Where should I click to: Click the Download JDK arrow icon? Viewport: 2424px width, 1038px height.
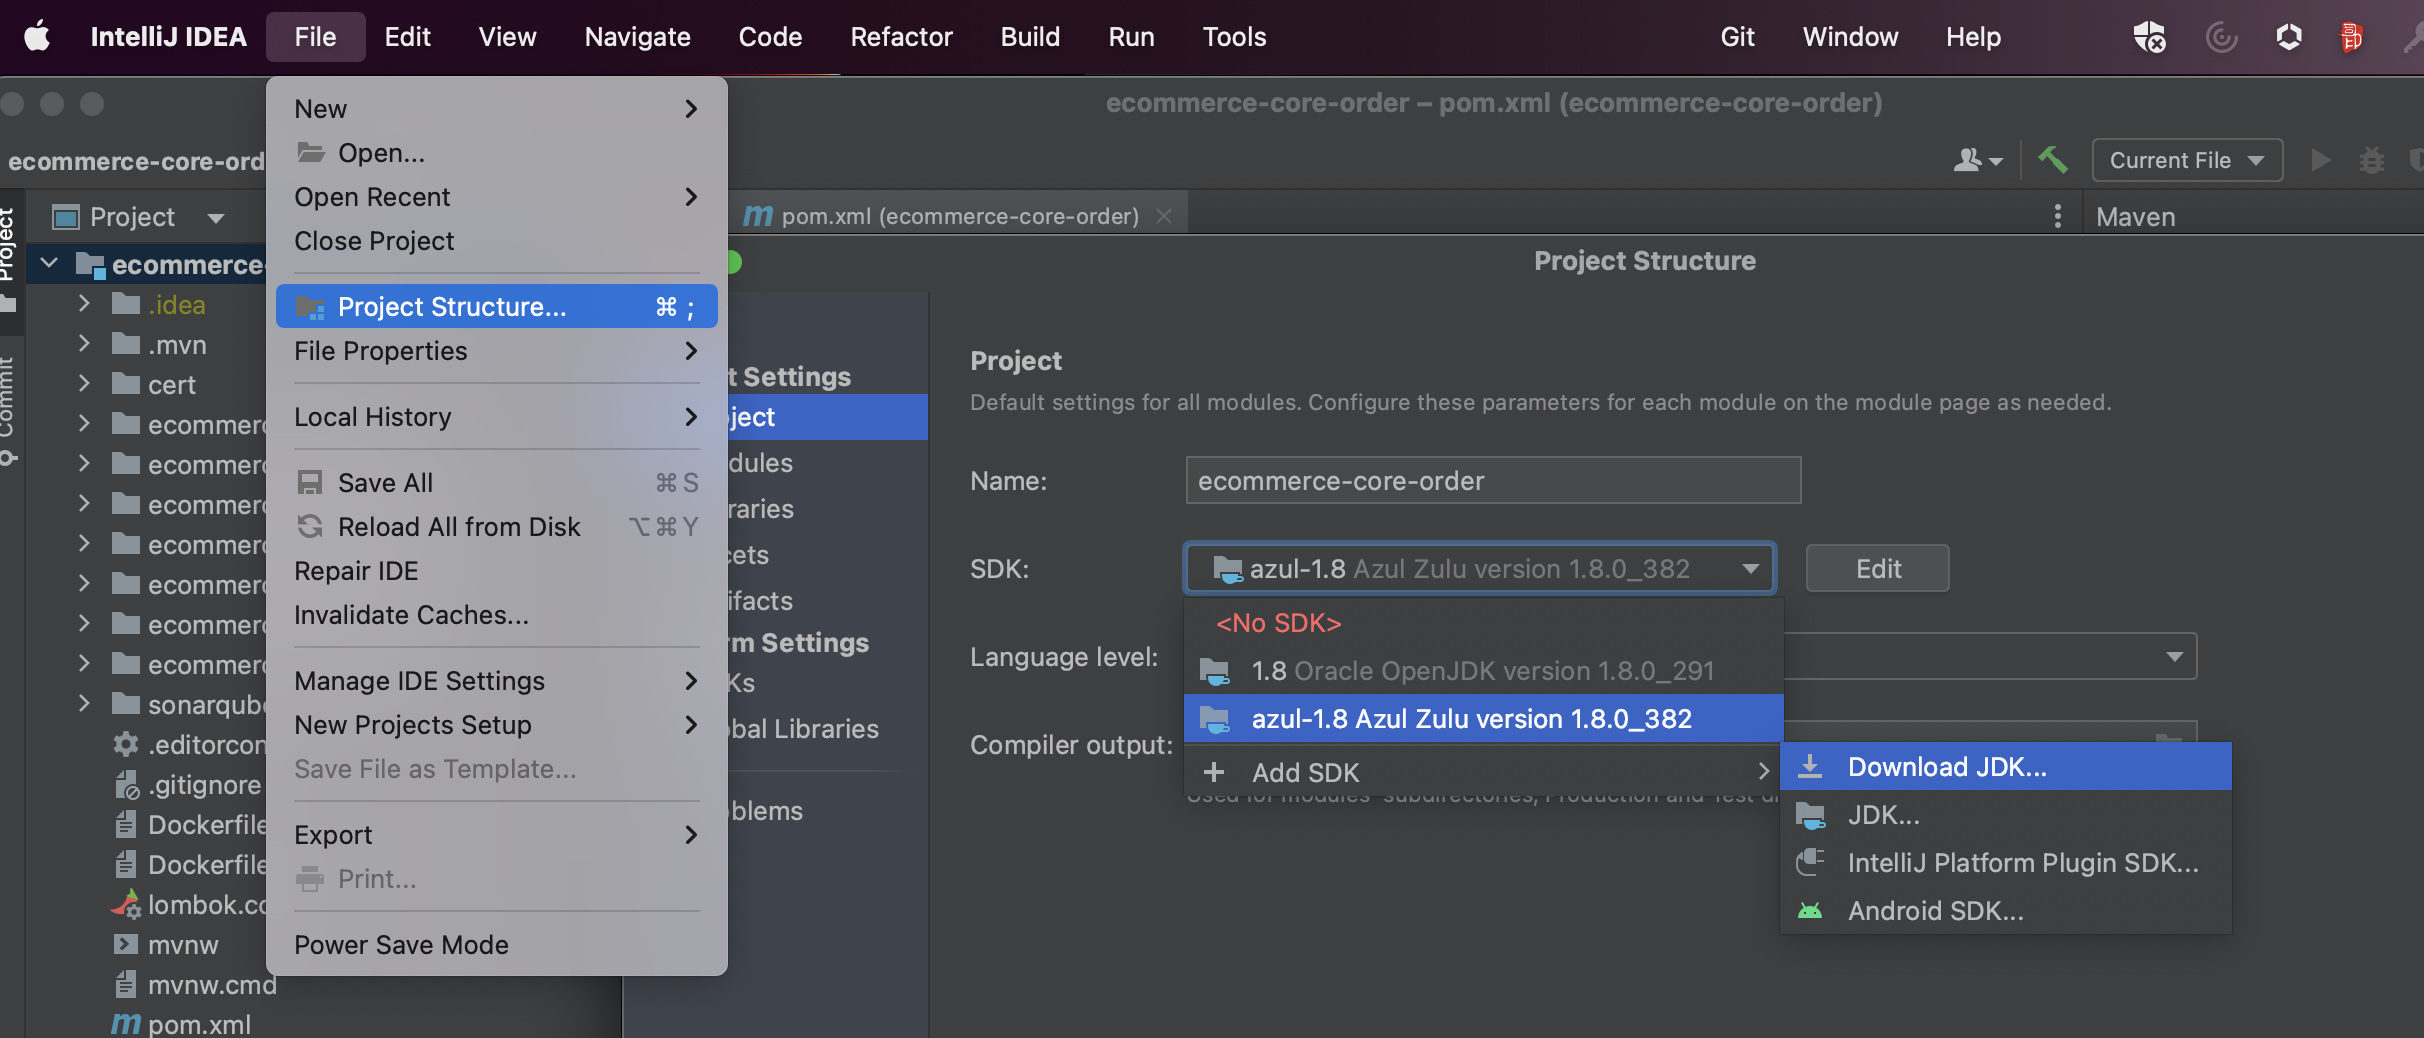(x=1810, y=767)
